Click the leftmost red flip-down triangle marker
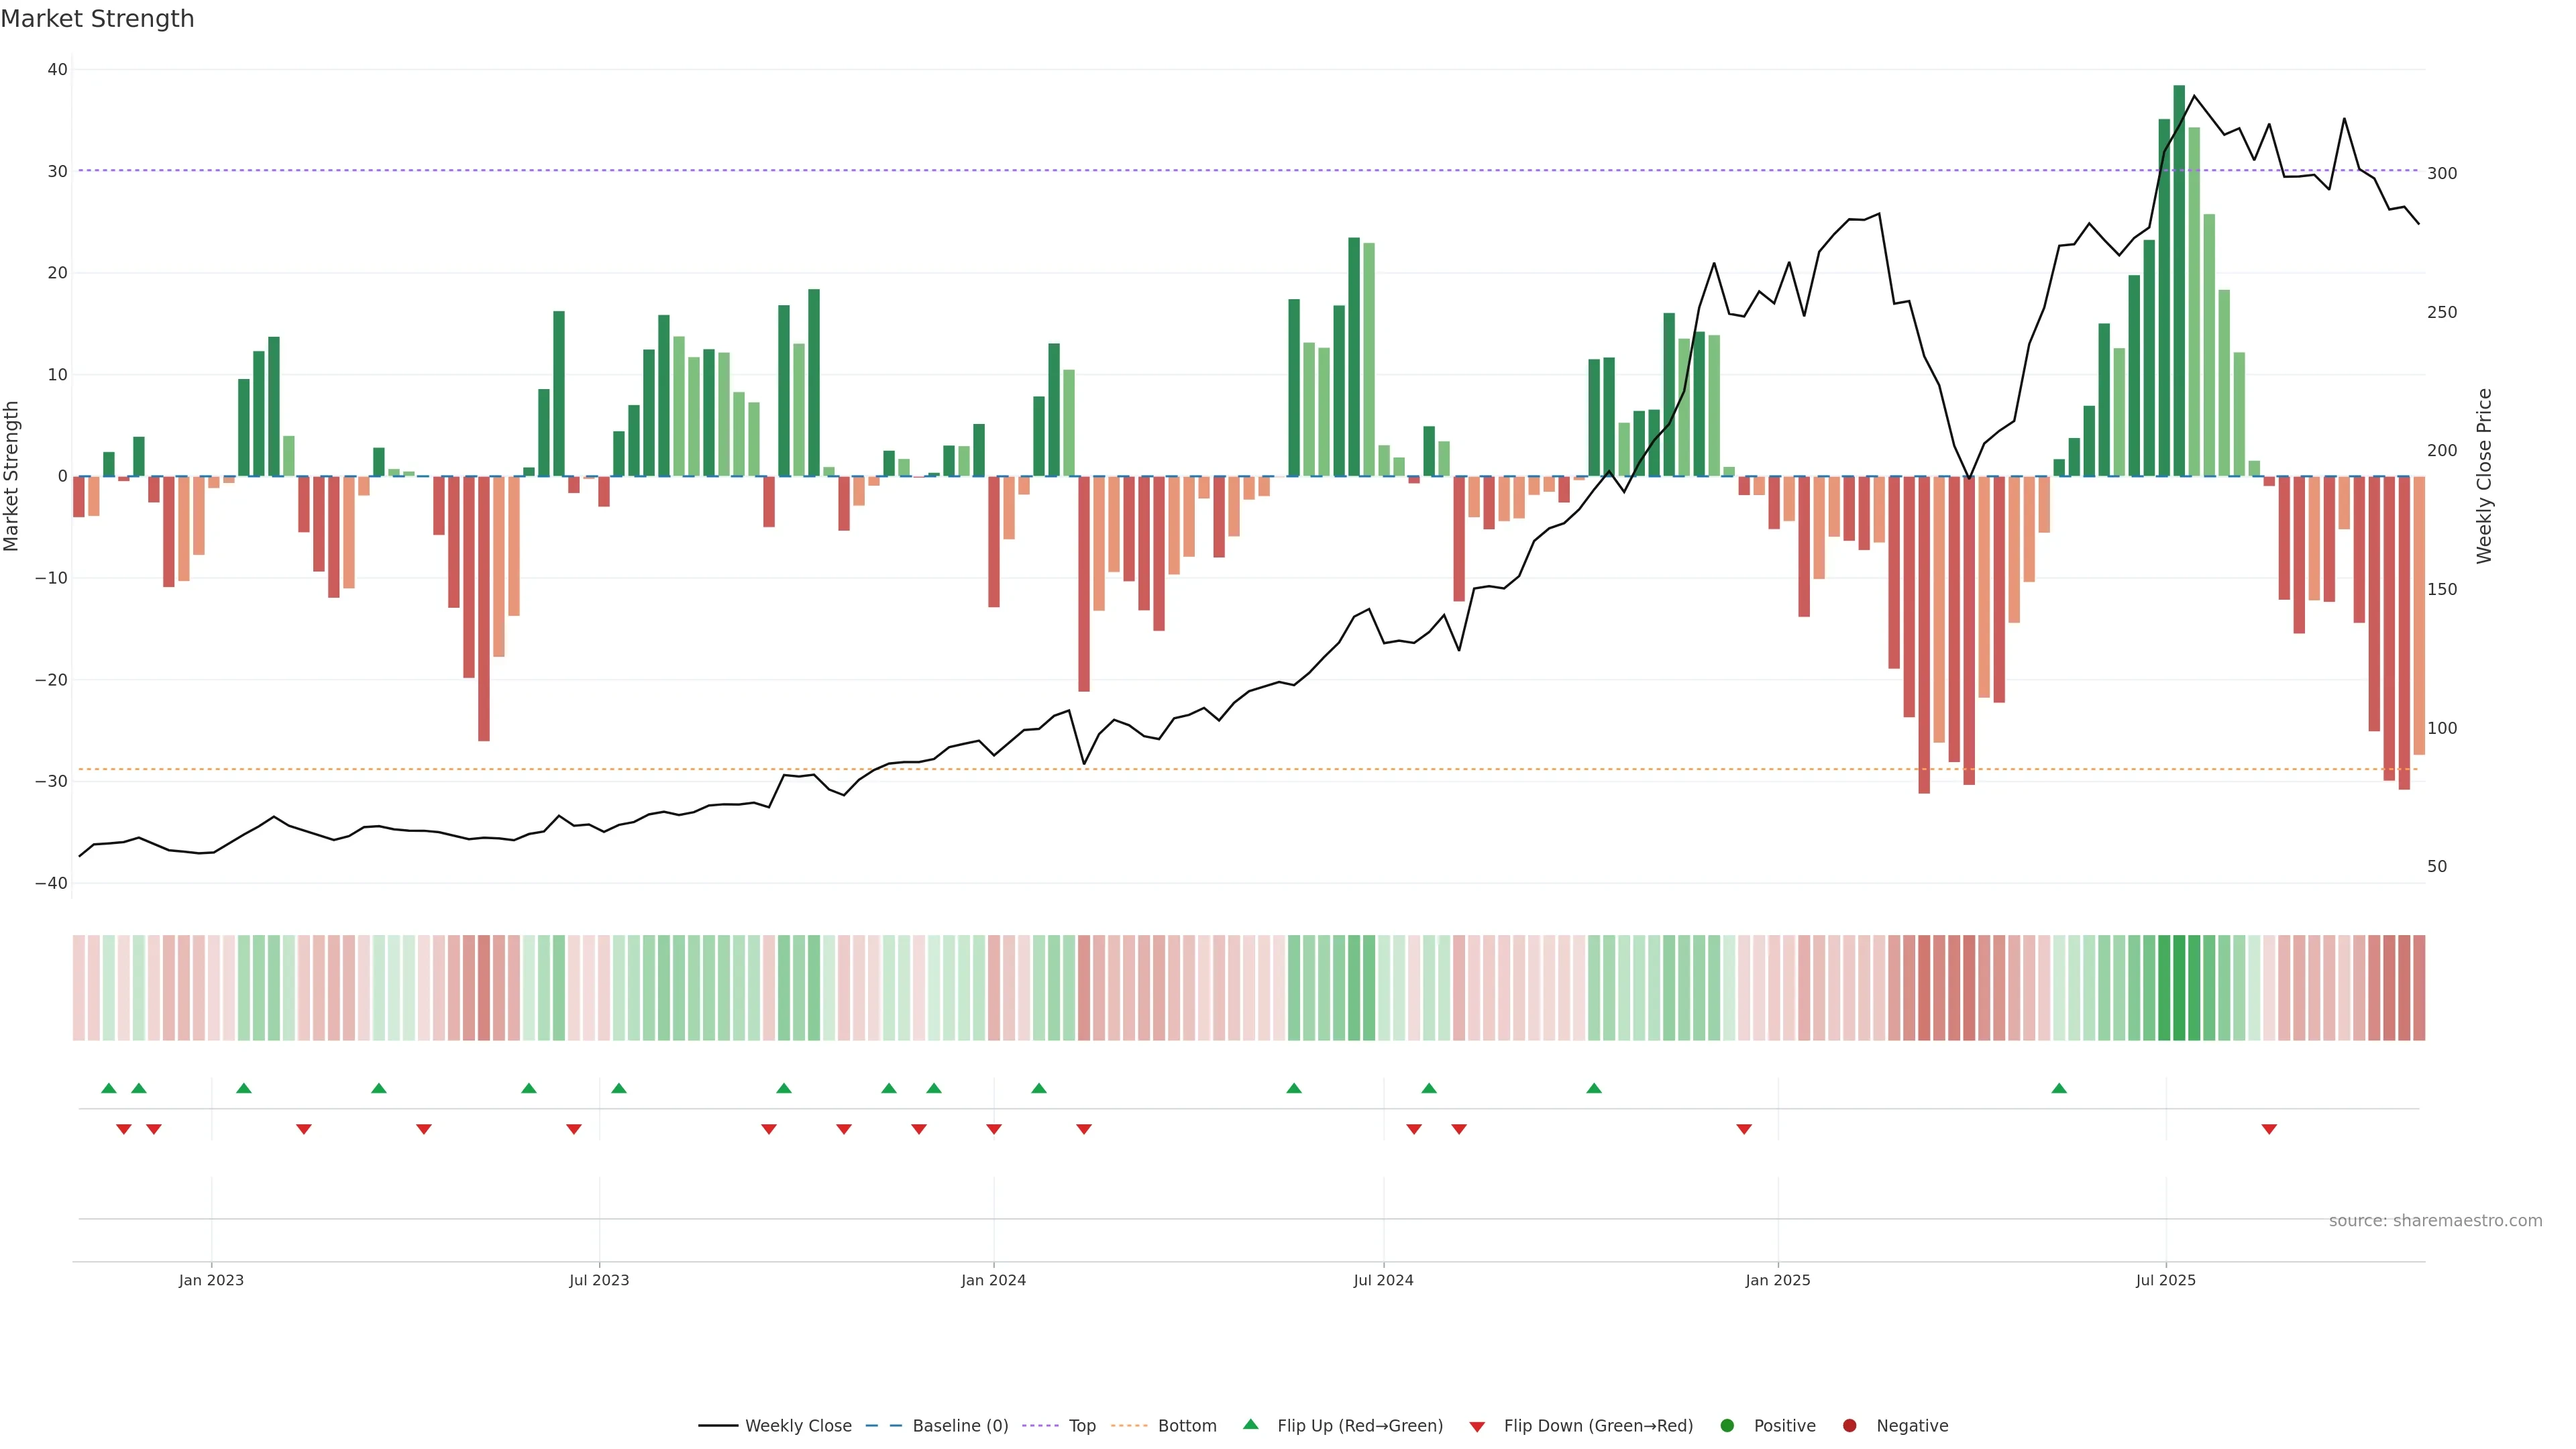Image resolution: width=2576 pixels, height=1449 pixels. coord(124,1129)
